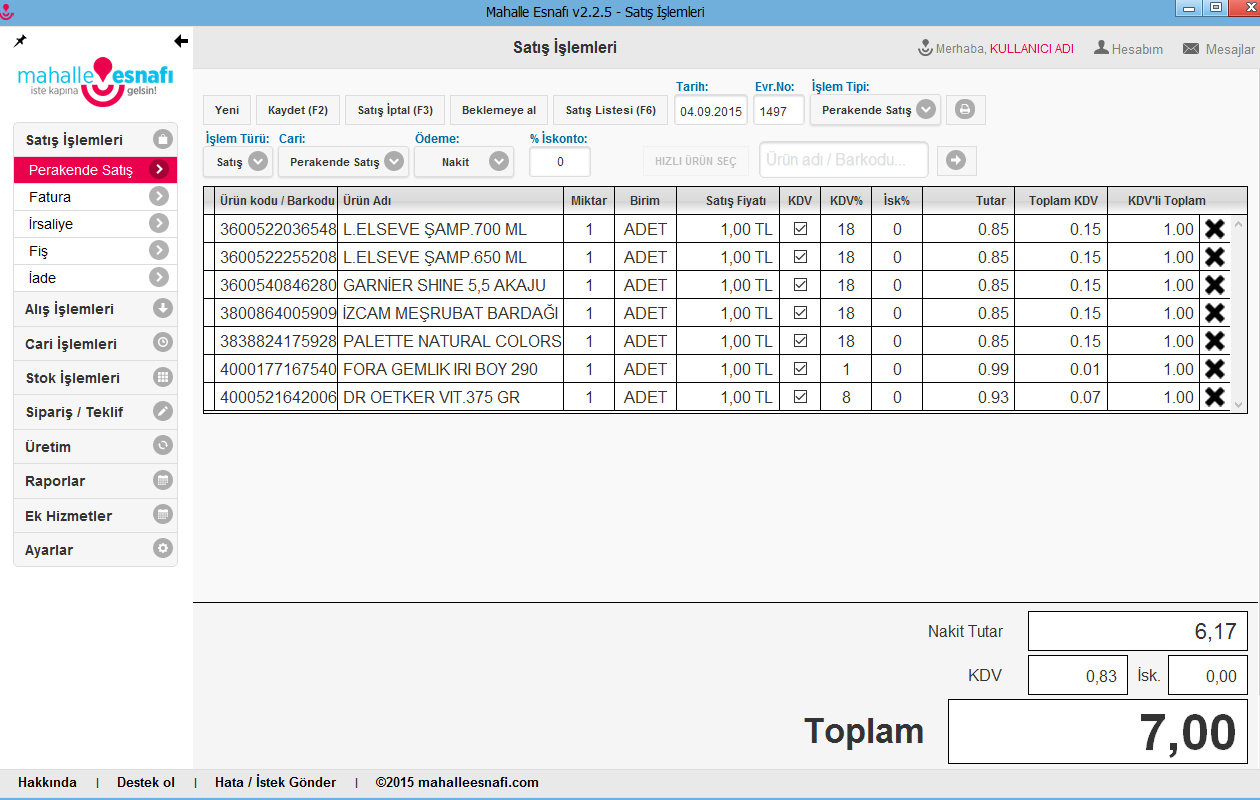This screenshot has height=800, width=1260.
Task: Click the % İskonto input field
Action: pyautogui.click(x=560, y=161)
